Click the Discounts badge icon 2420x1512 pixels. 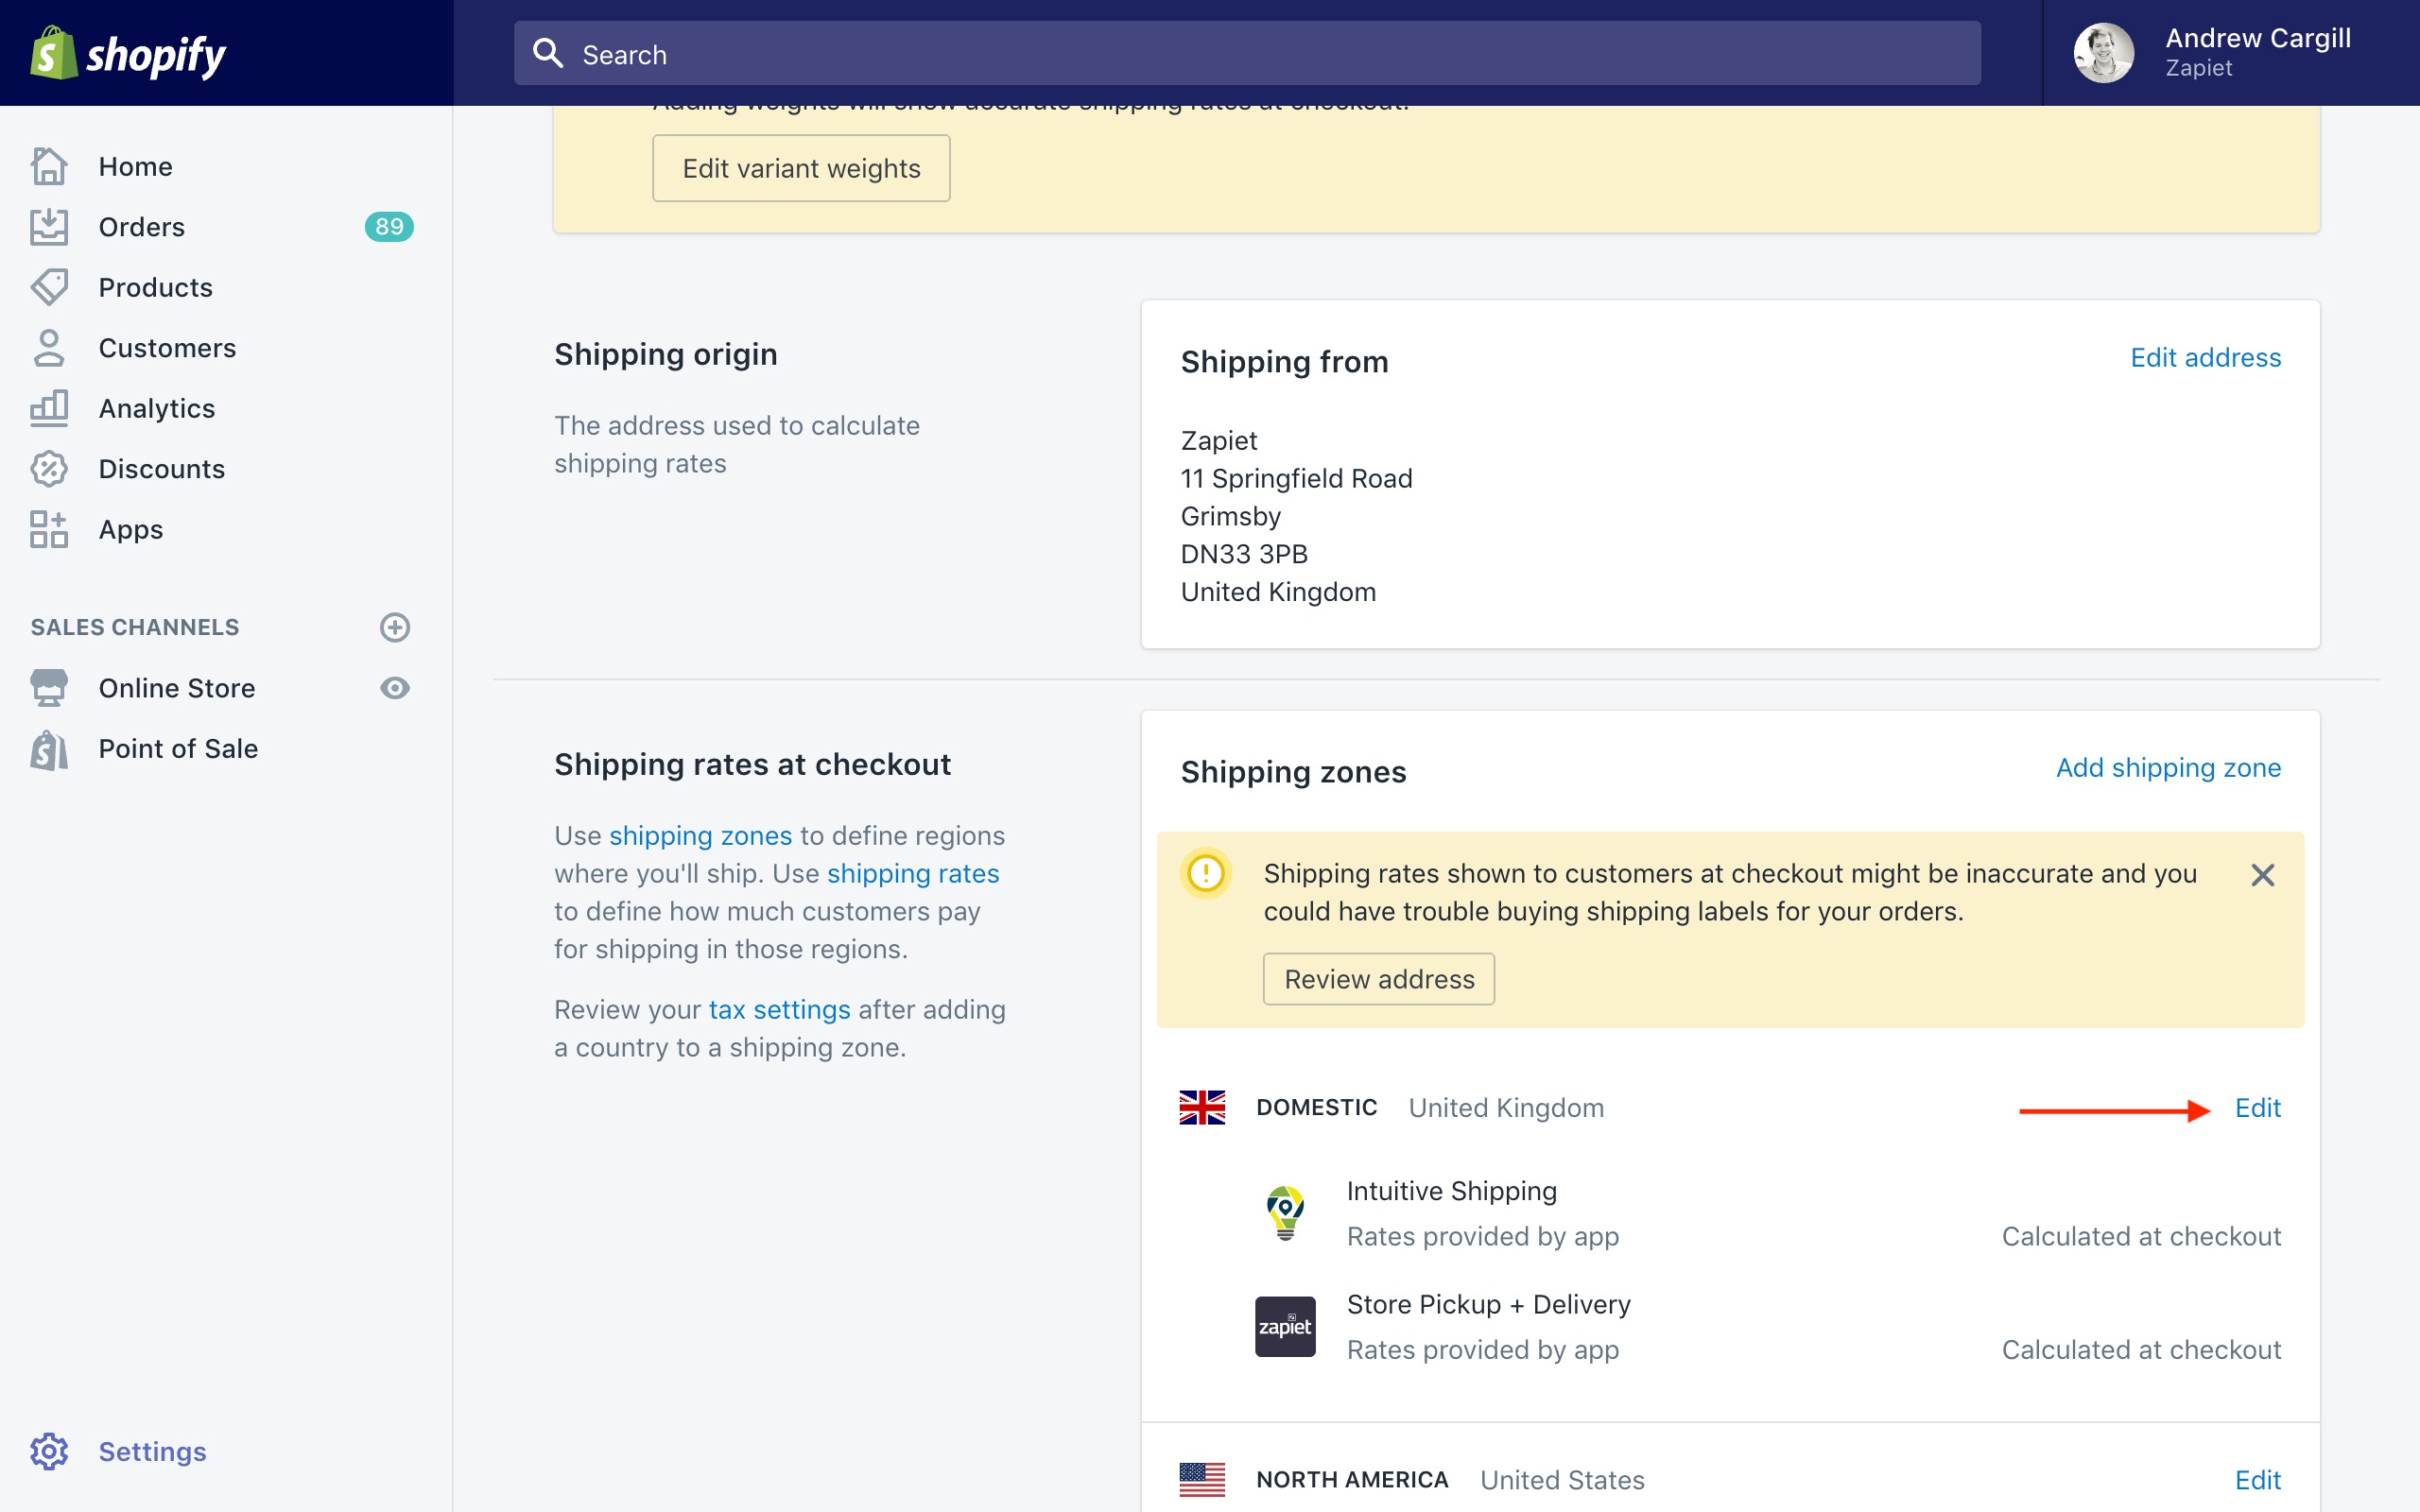(x=49, y=469)
